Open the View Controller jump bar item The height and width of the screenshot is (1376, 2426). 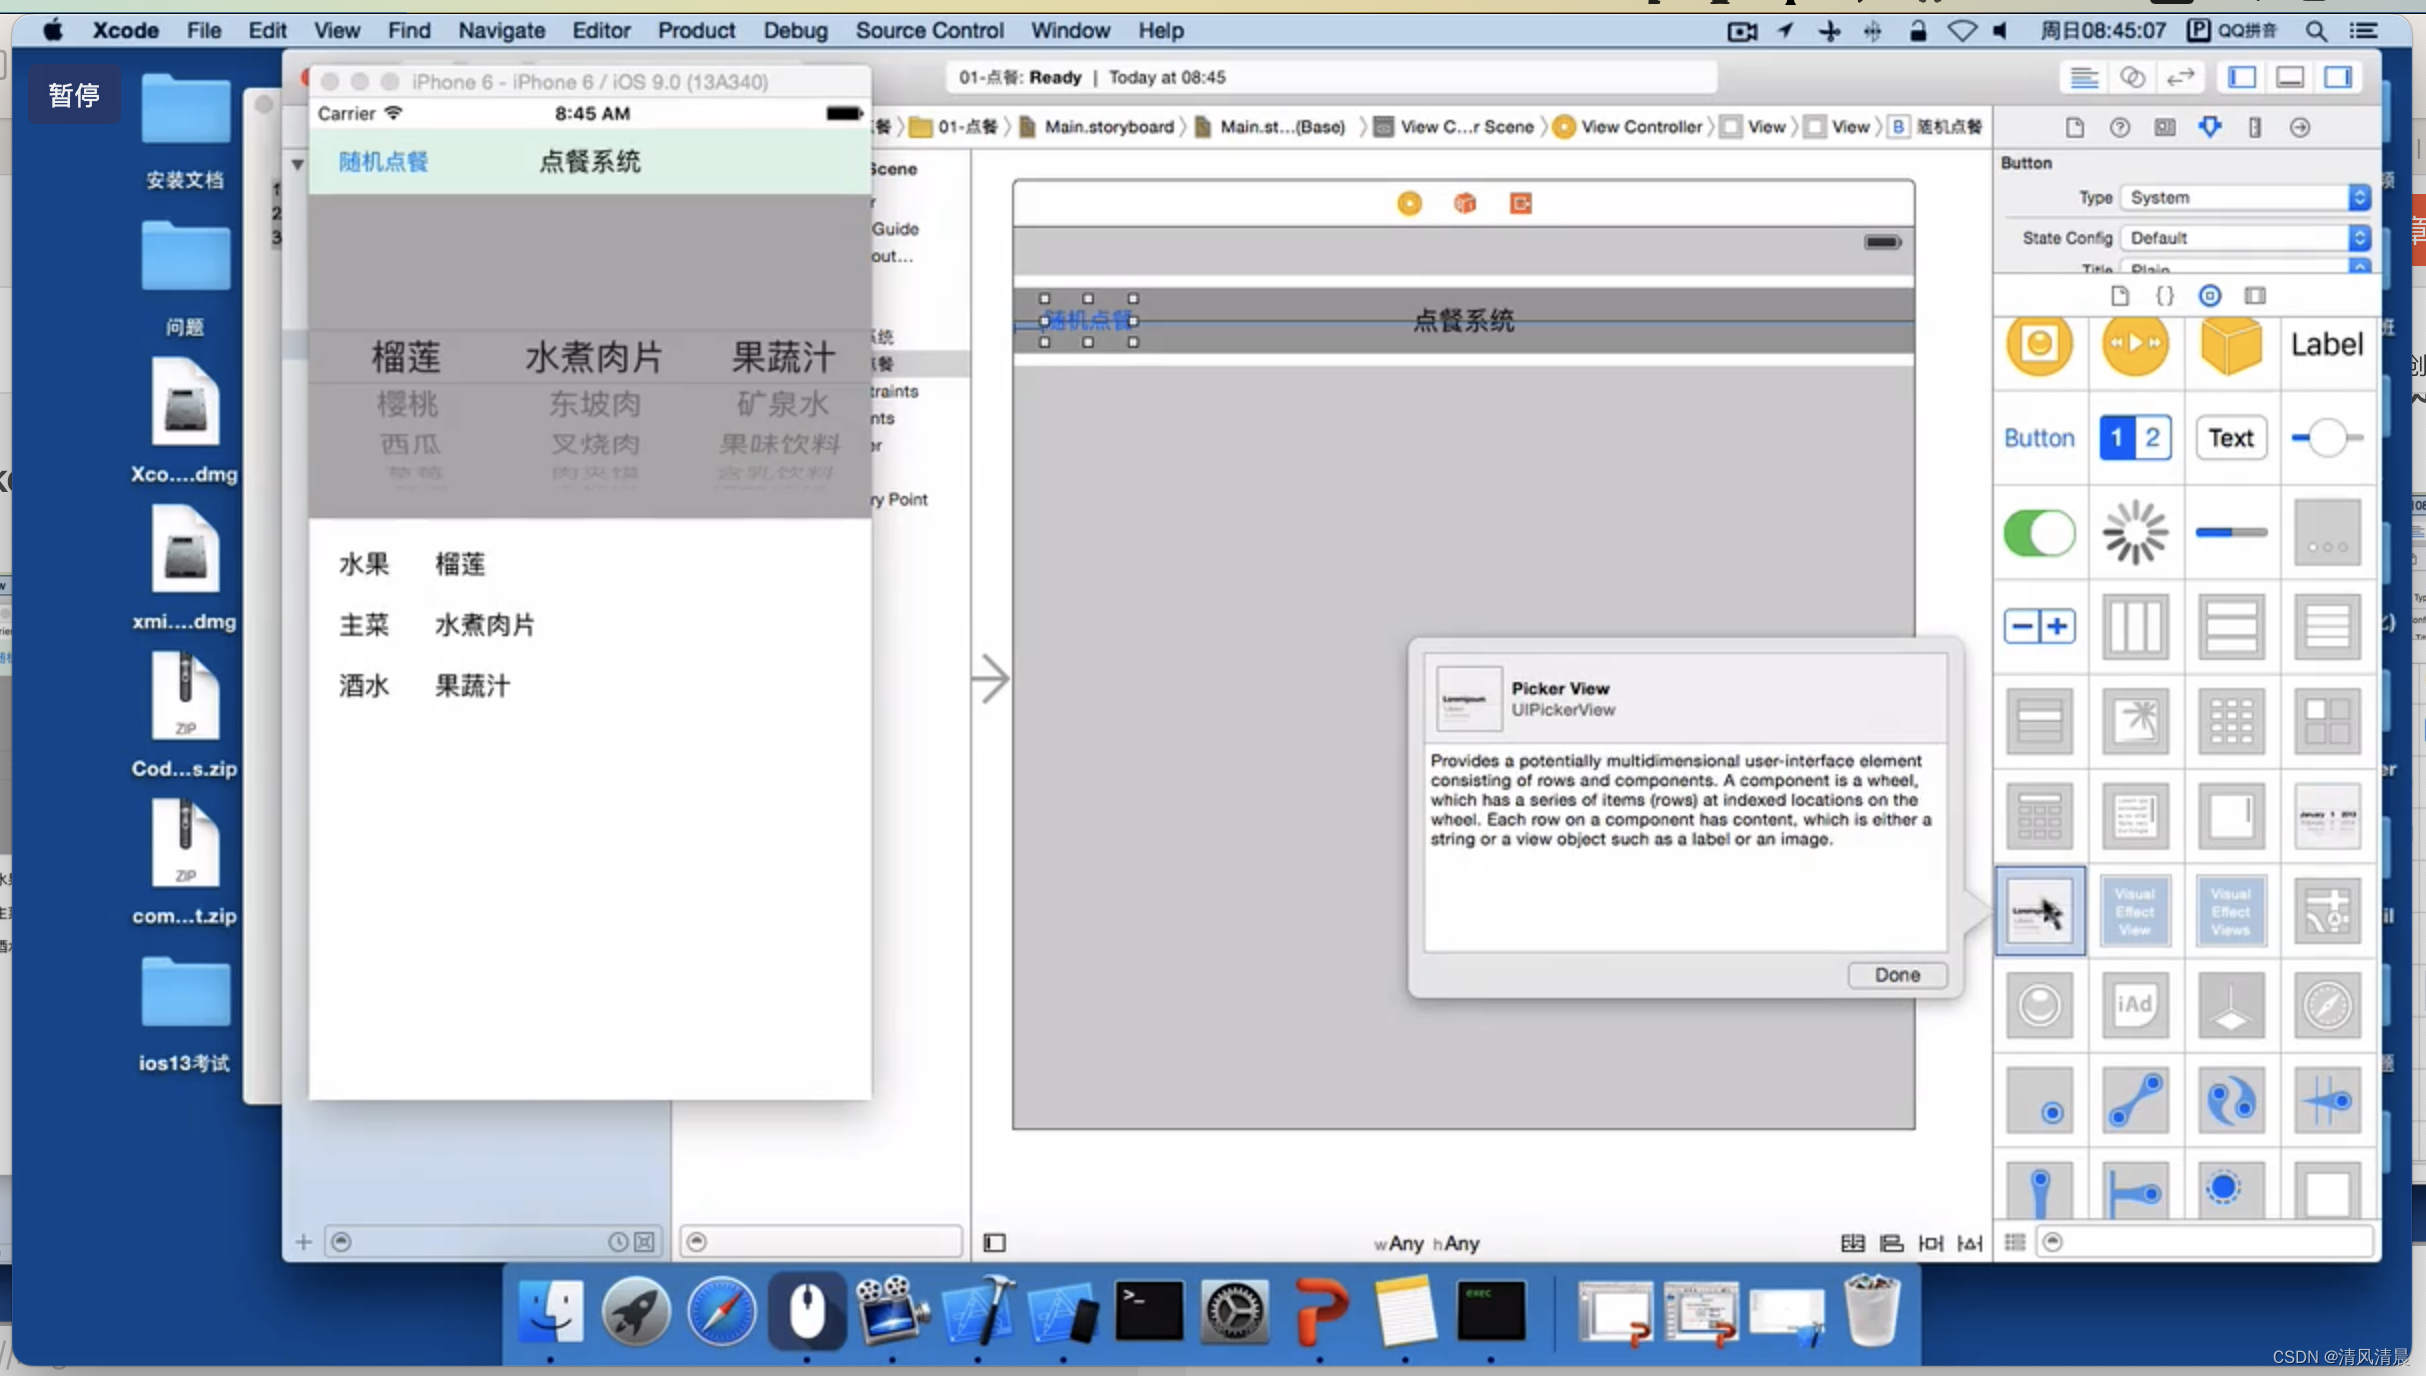pos(1628,127)
